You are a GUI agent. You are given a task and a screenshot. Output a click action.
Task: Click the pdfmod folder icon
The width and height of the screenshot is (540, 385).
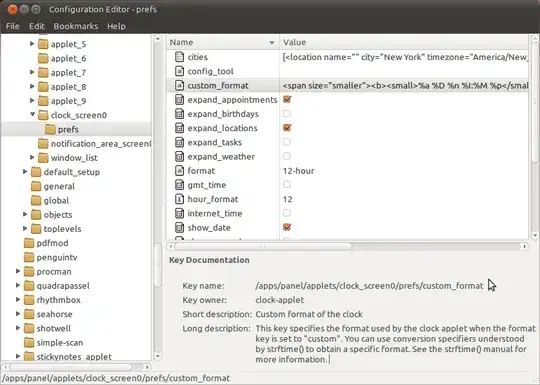pyautogui.click(x=29, y=243)
